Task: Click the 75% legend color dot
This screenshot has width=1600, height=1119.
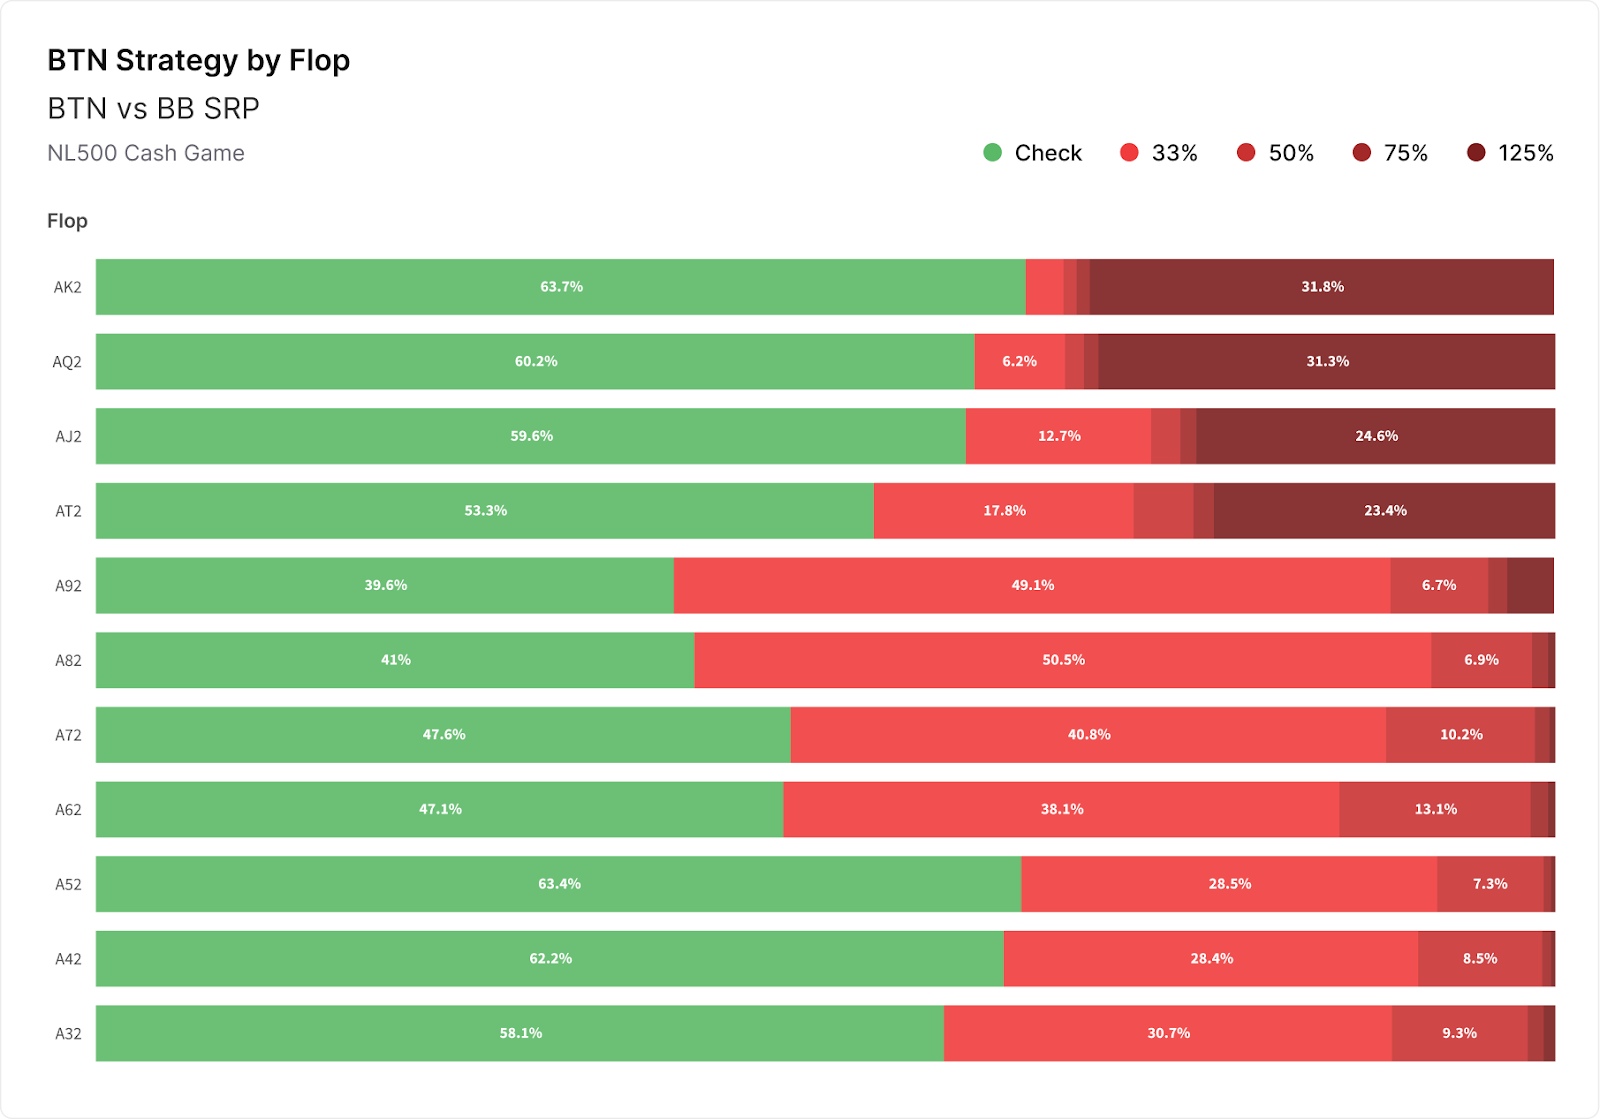Action: point(1361,153)
